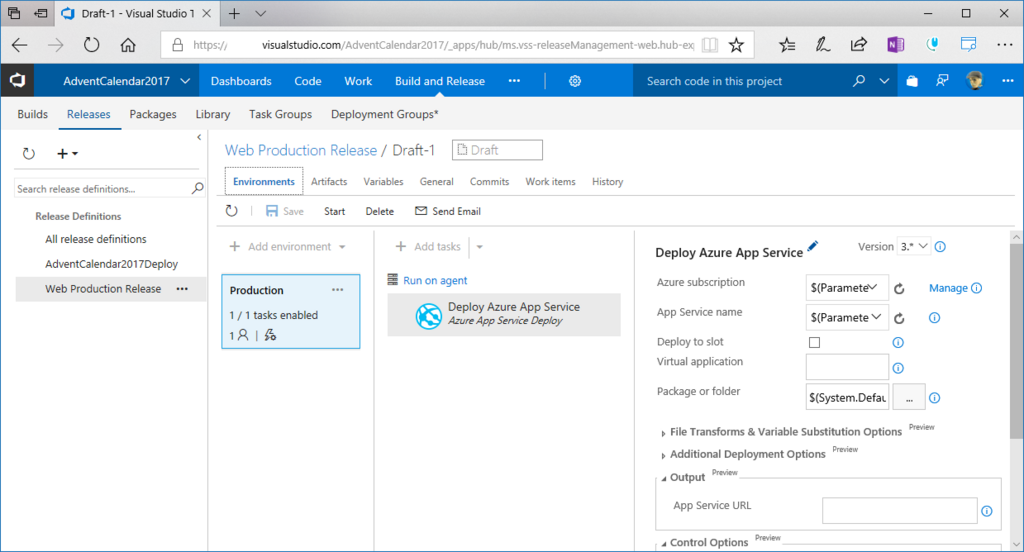Screen dimensions: 1024x552
Task: Refresh the Draft-1 release toolbar icon
Action: 232,211
